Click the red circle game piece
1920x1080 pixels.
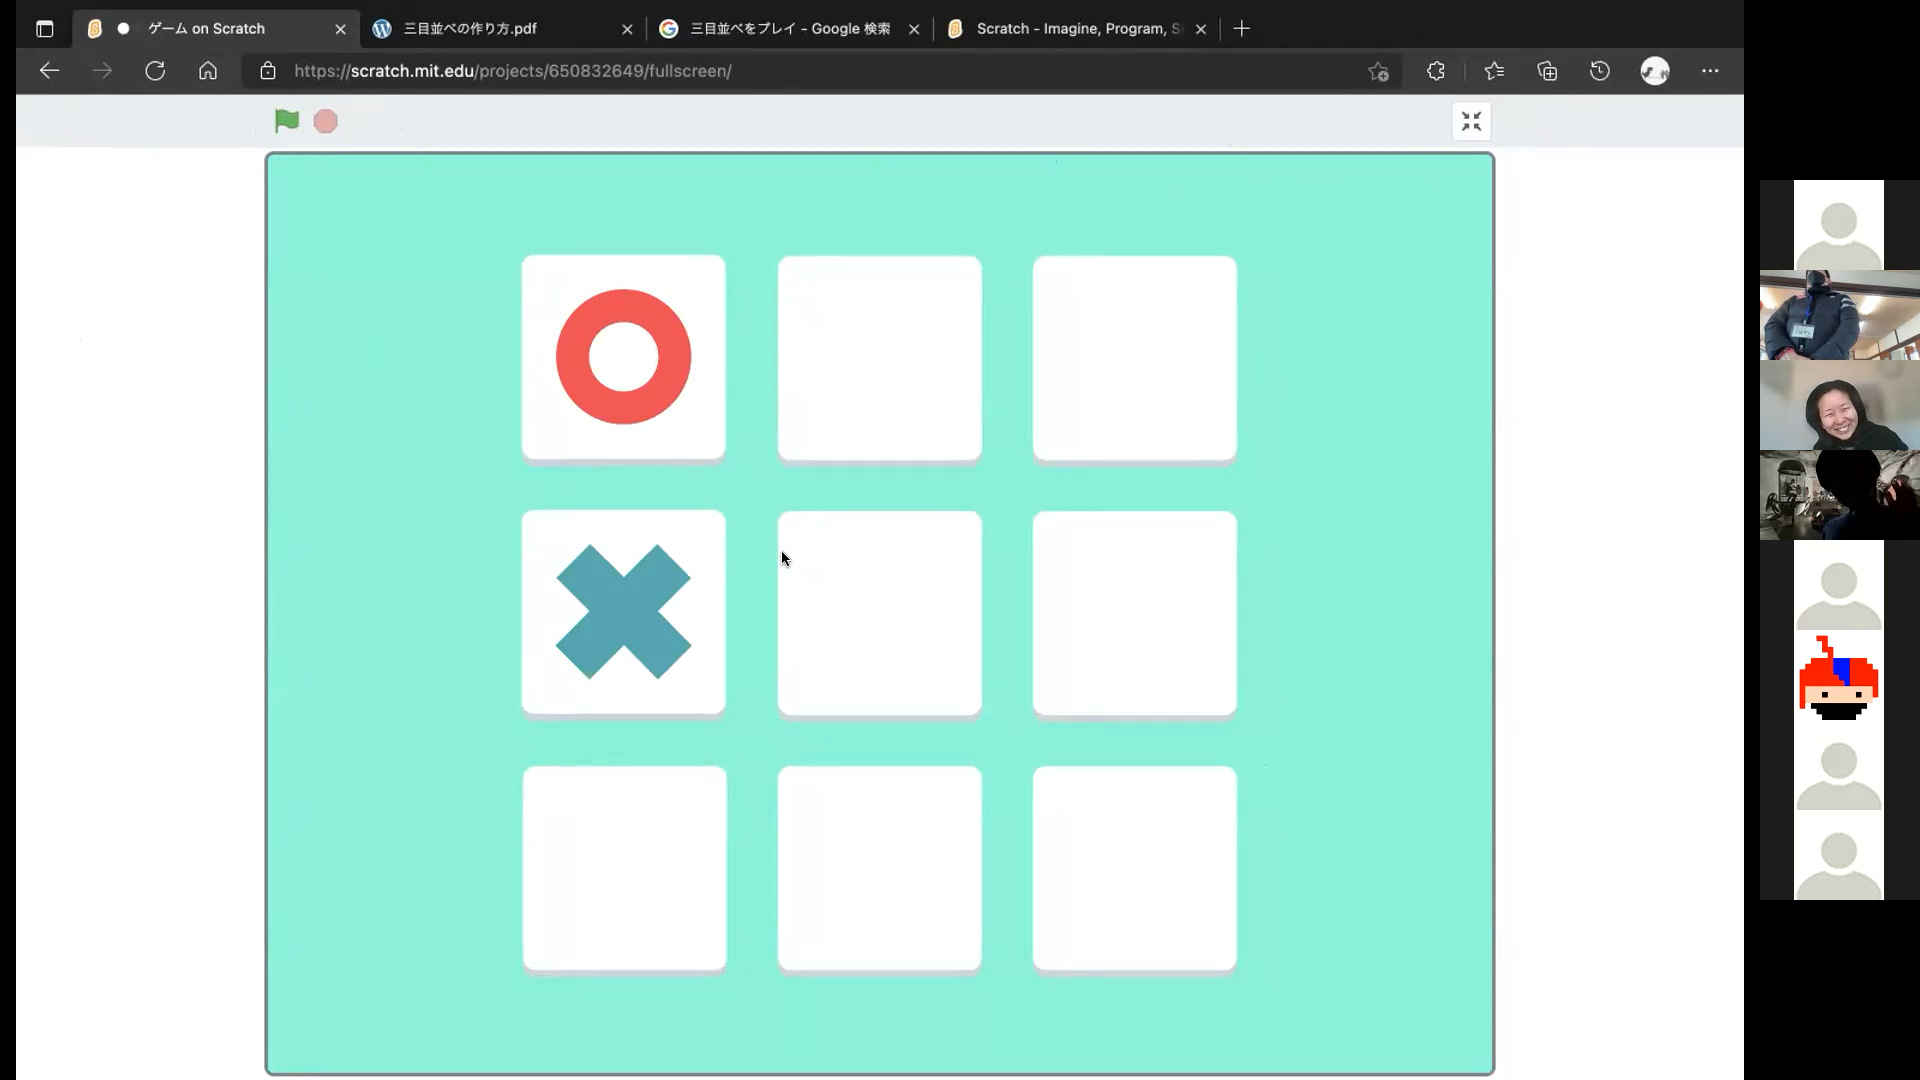pyautogui.click(x=623, y=357)
